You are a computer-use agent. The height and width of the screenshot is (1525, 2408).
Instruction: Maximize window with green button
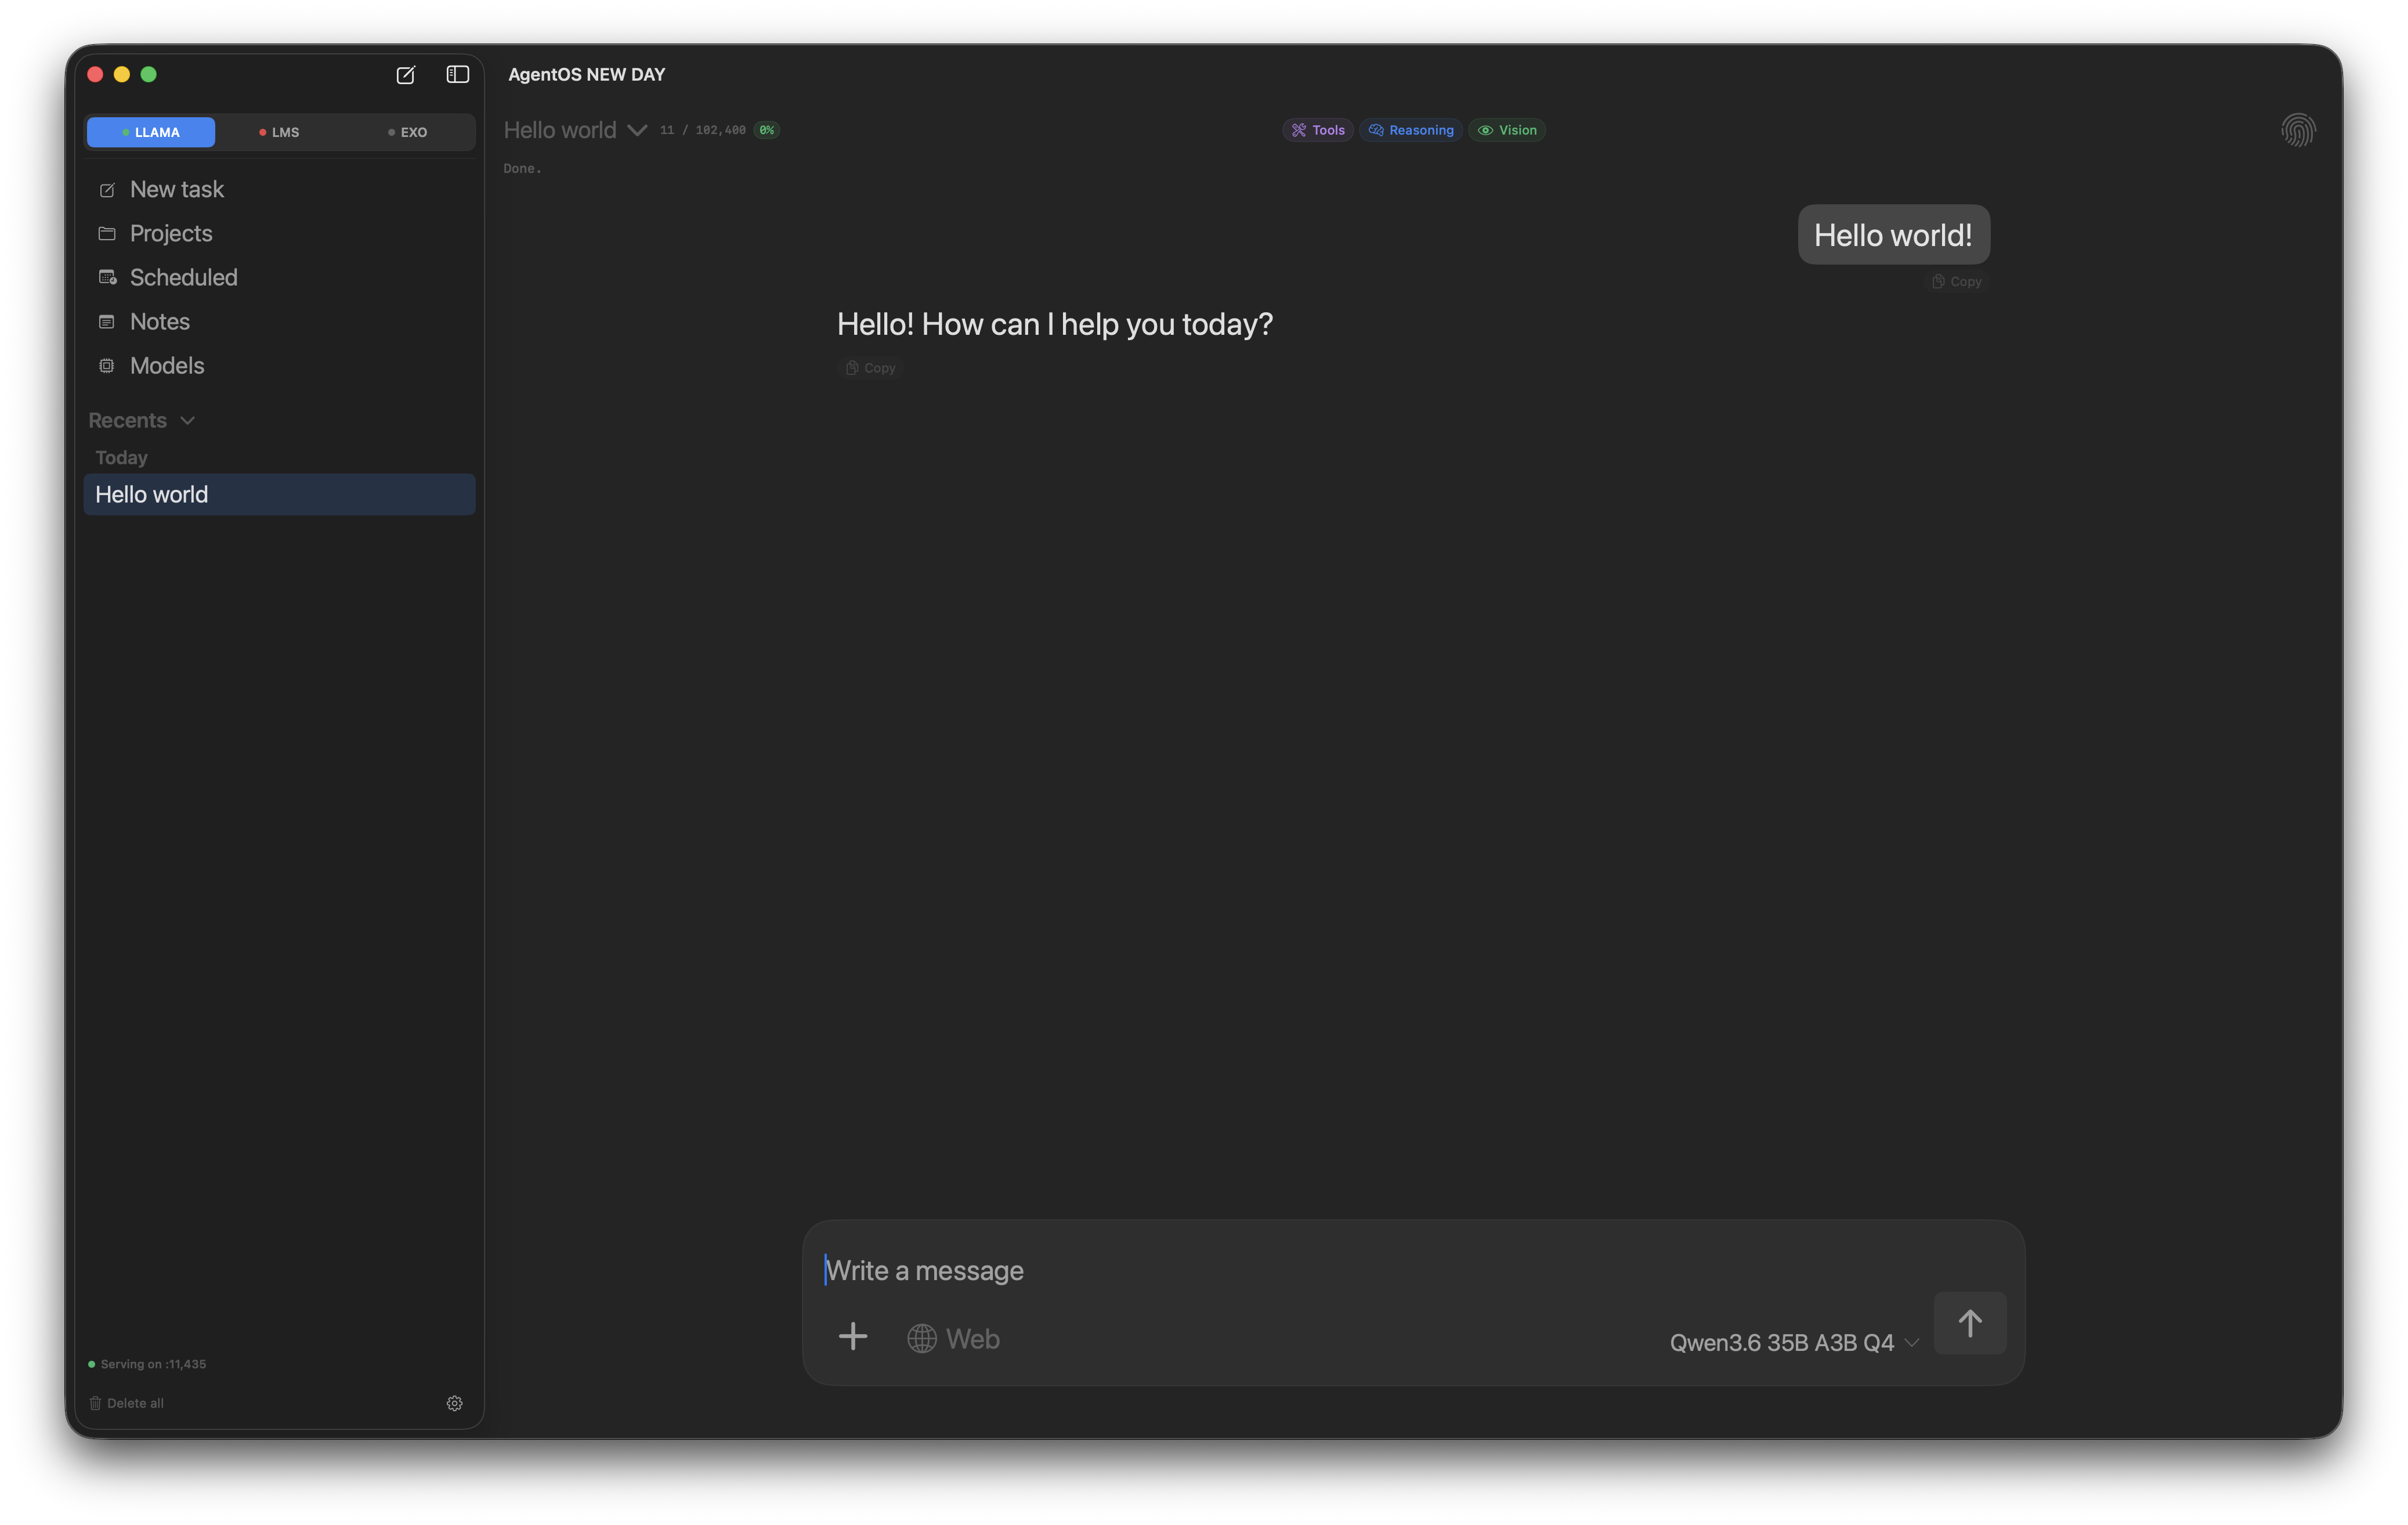(x=149, y=74)
